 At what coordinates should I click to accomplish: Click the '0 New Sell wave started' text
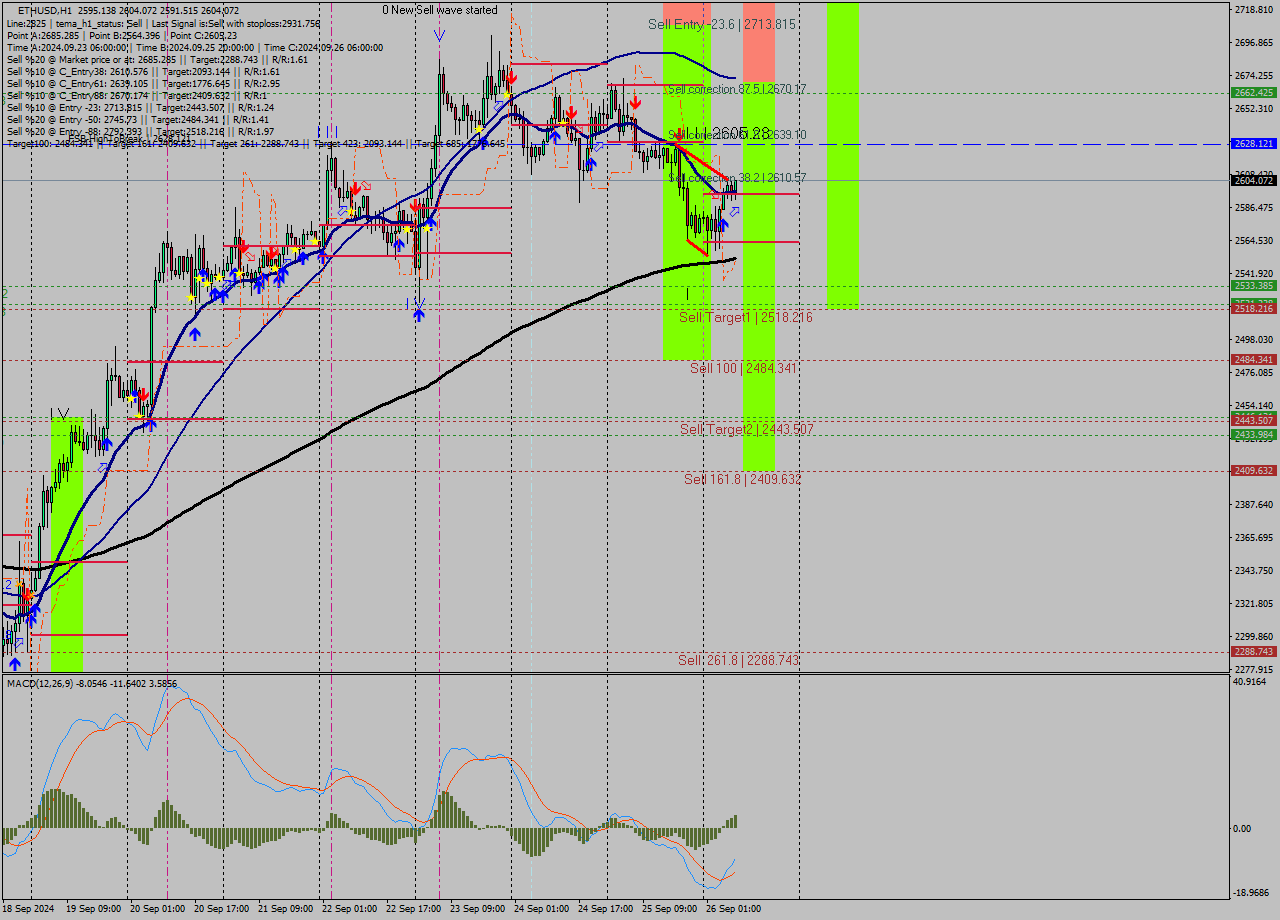coord(439,10)
